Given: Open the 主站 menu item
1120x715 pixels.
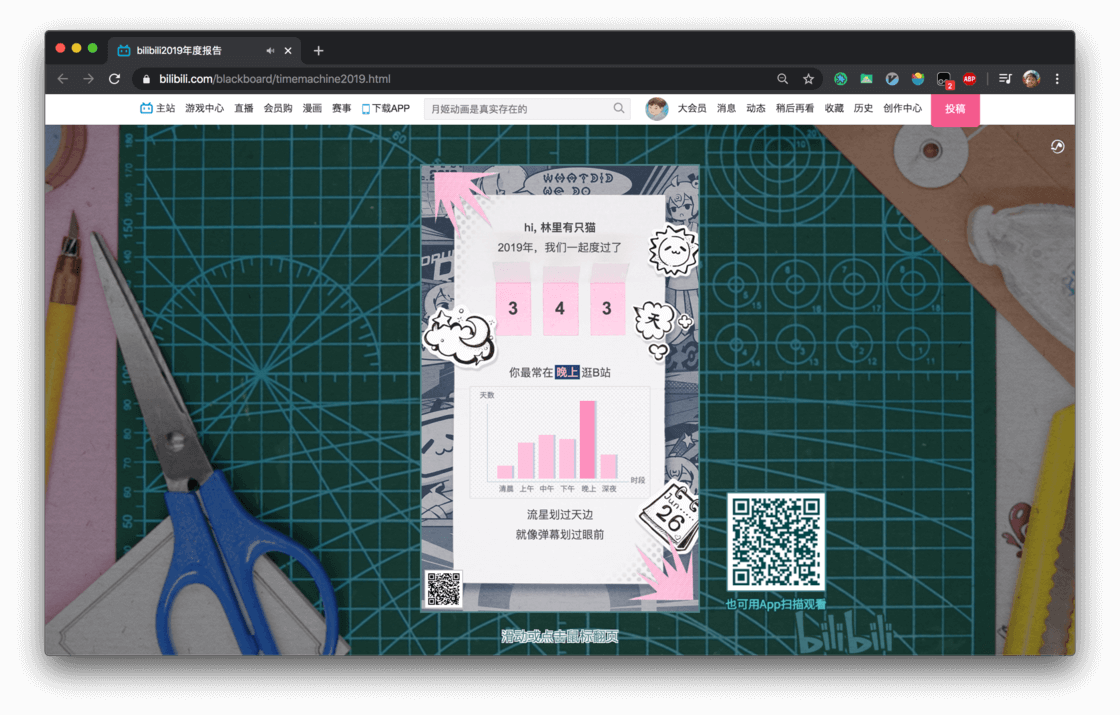Looking at the screenshot, I should coord(158,109).
